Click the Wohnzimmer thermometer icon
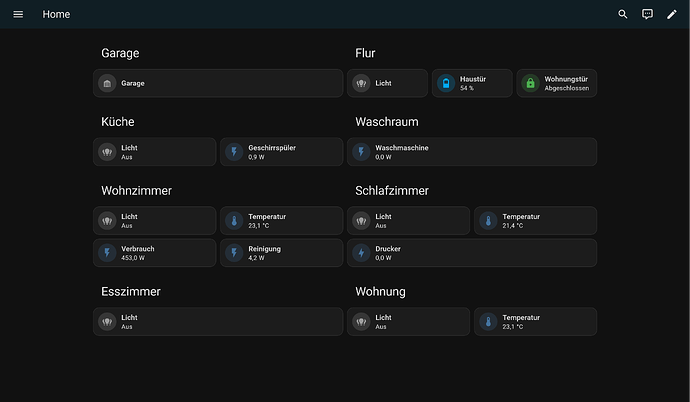Viewport: 690px width, 402px height. (234, 221)
